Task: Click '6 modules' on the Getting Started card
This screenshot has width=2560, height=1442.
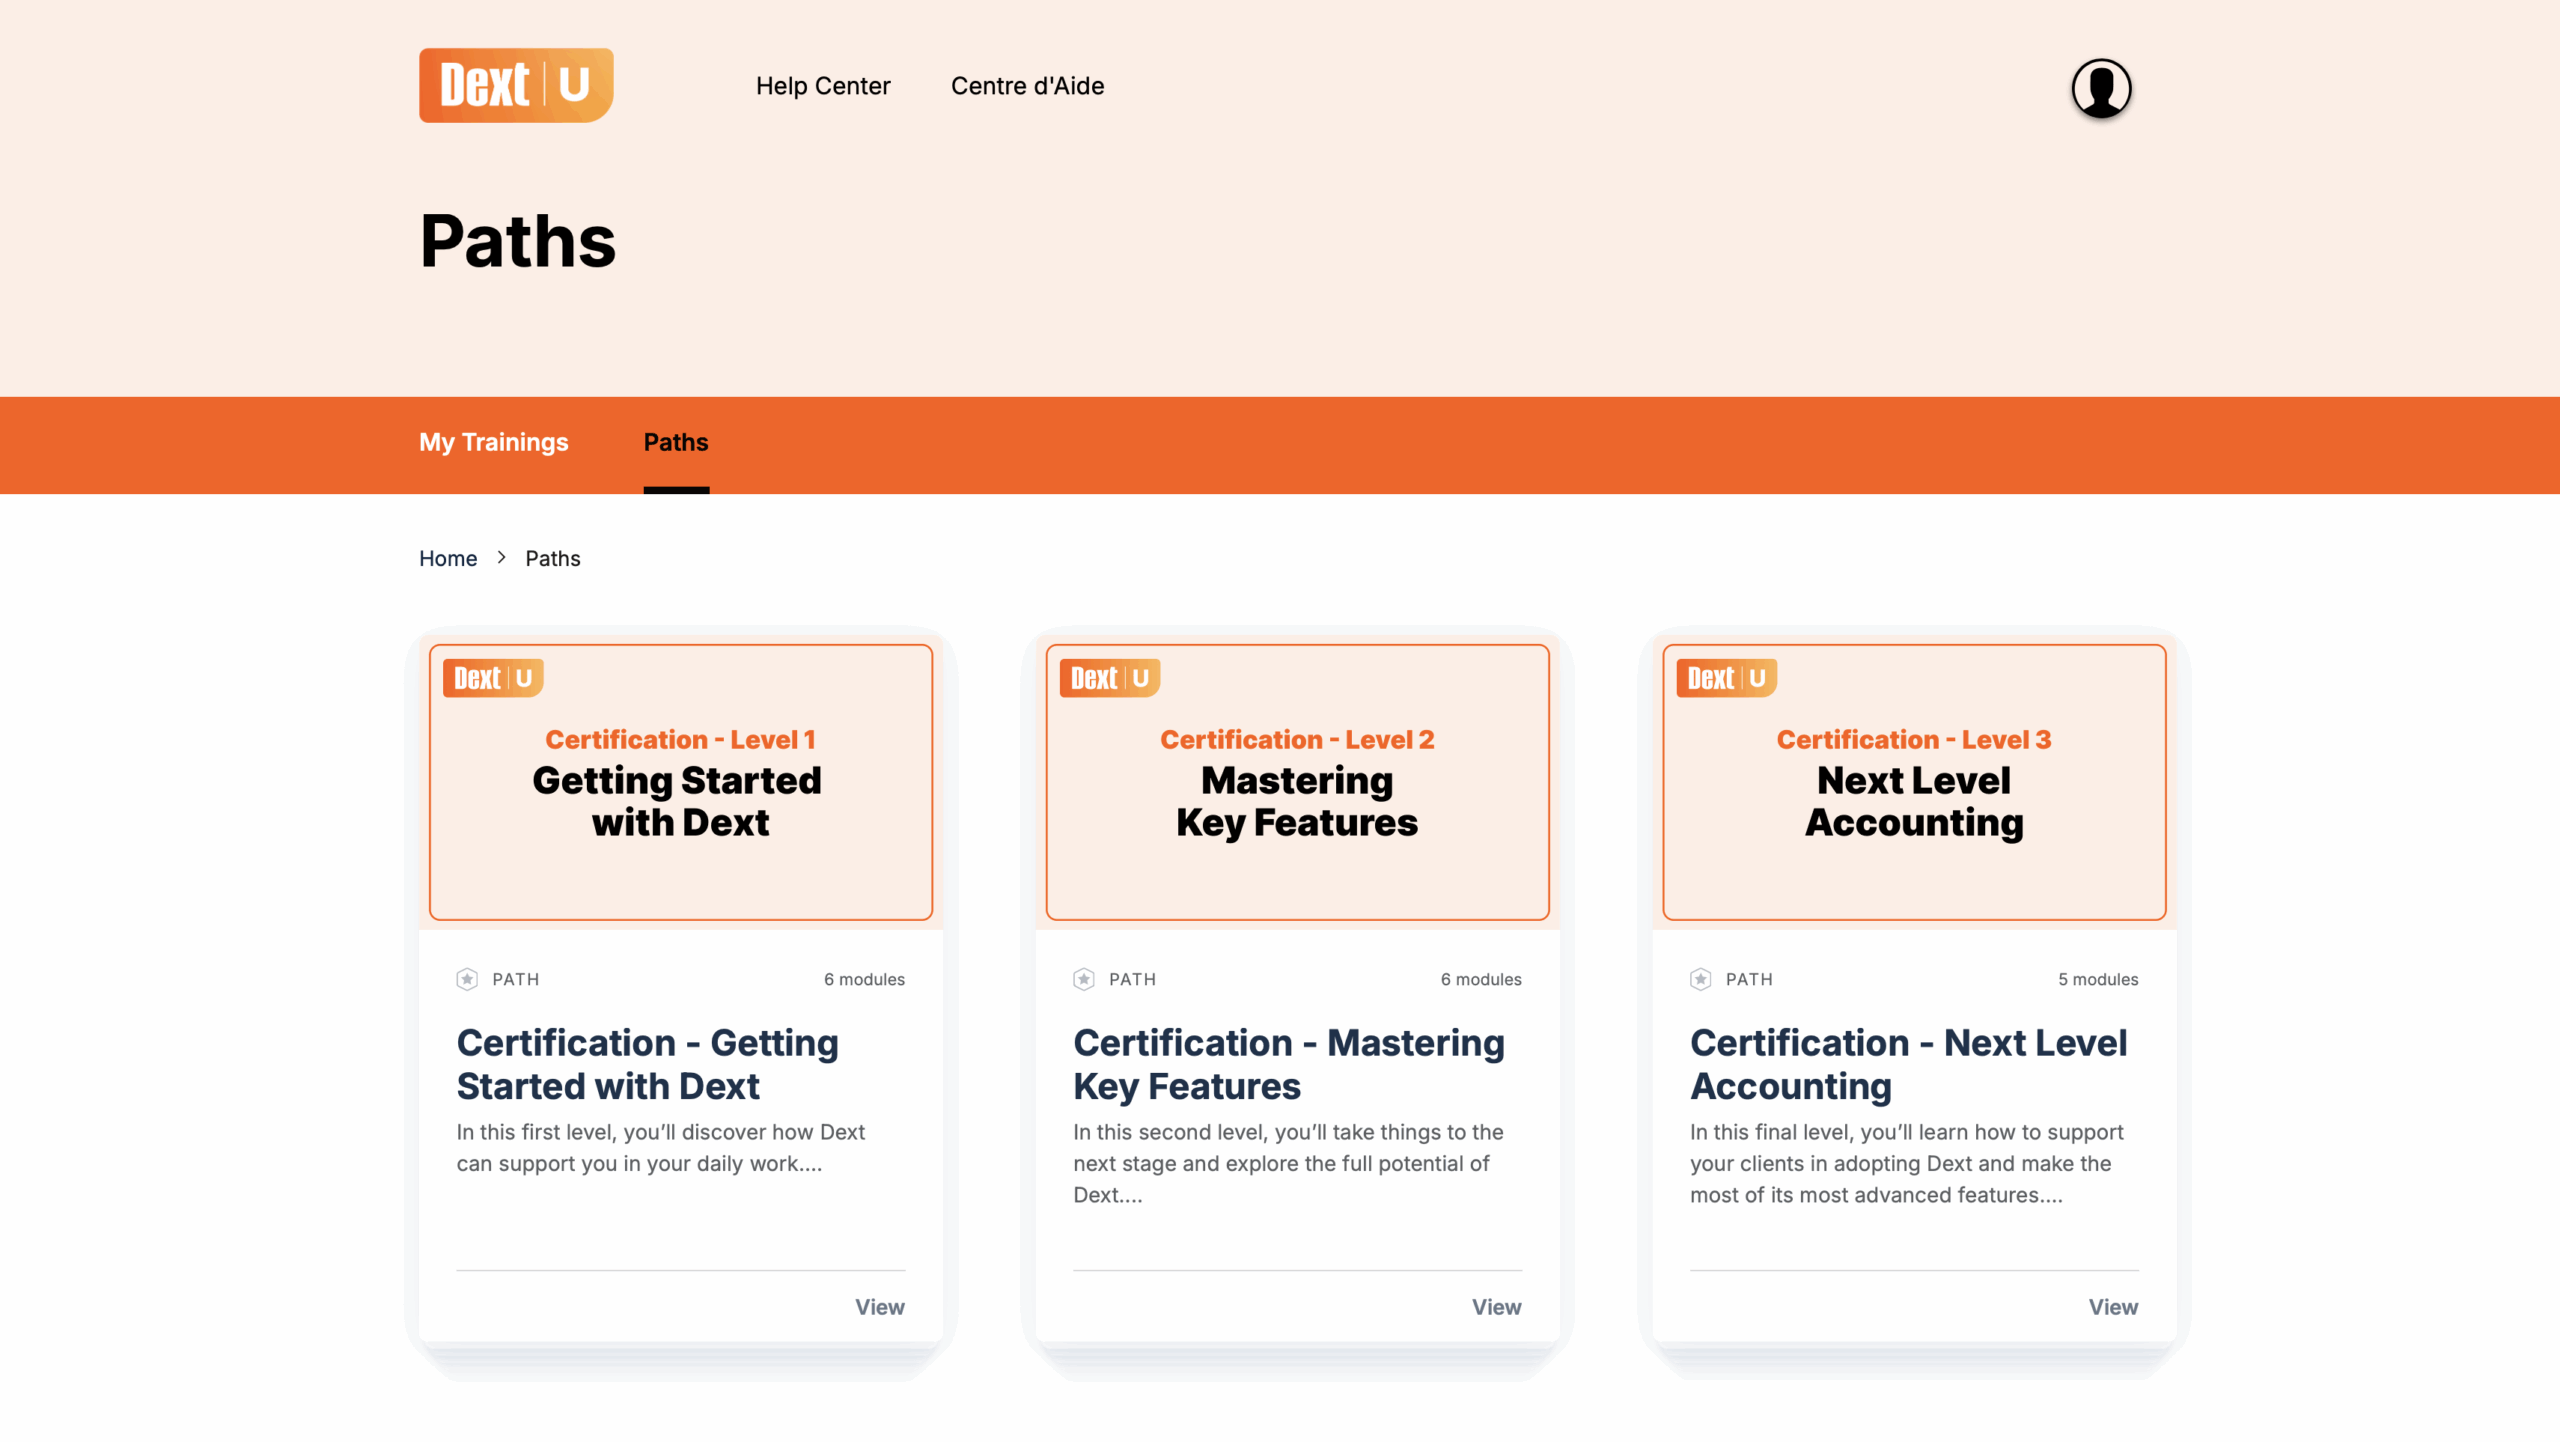Action: pyautogui.click(x=864, y=979)
